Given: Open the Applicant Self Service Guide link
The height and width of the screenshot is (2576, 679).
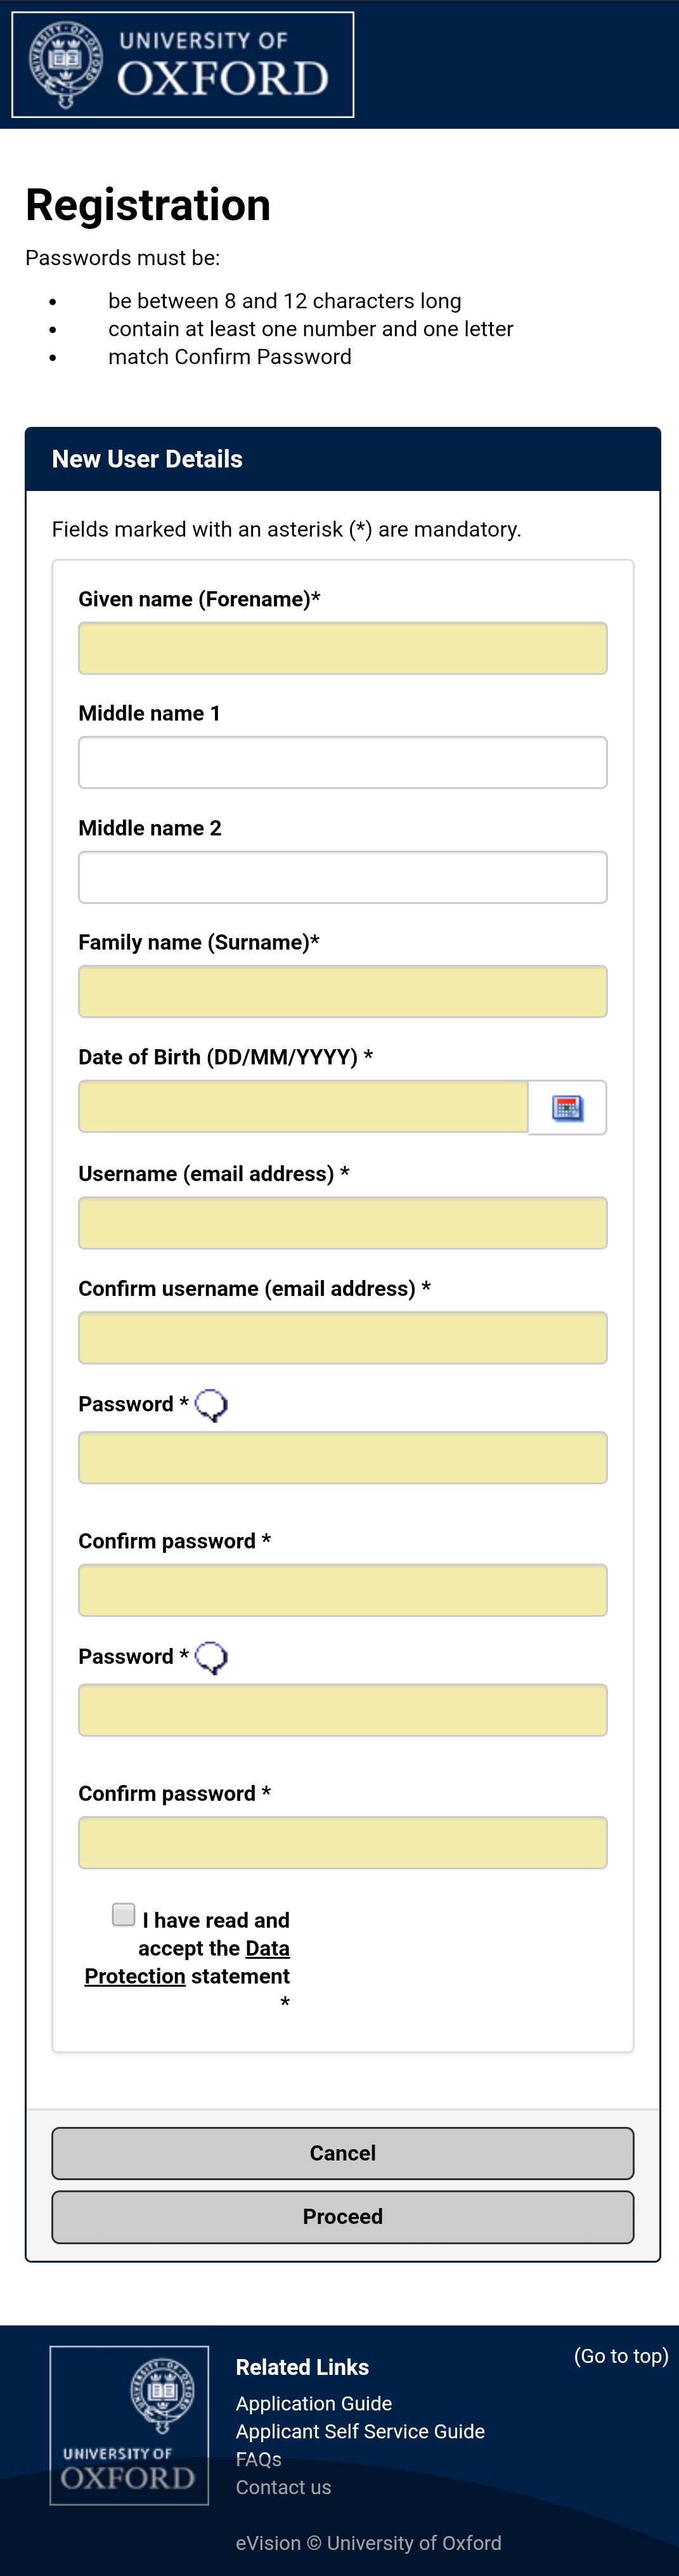Looking at the screenshot, I should click(x=360, y=2431).
